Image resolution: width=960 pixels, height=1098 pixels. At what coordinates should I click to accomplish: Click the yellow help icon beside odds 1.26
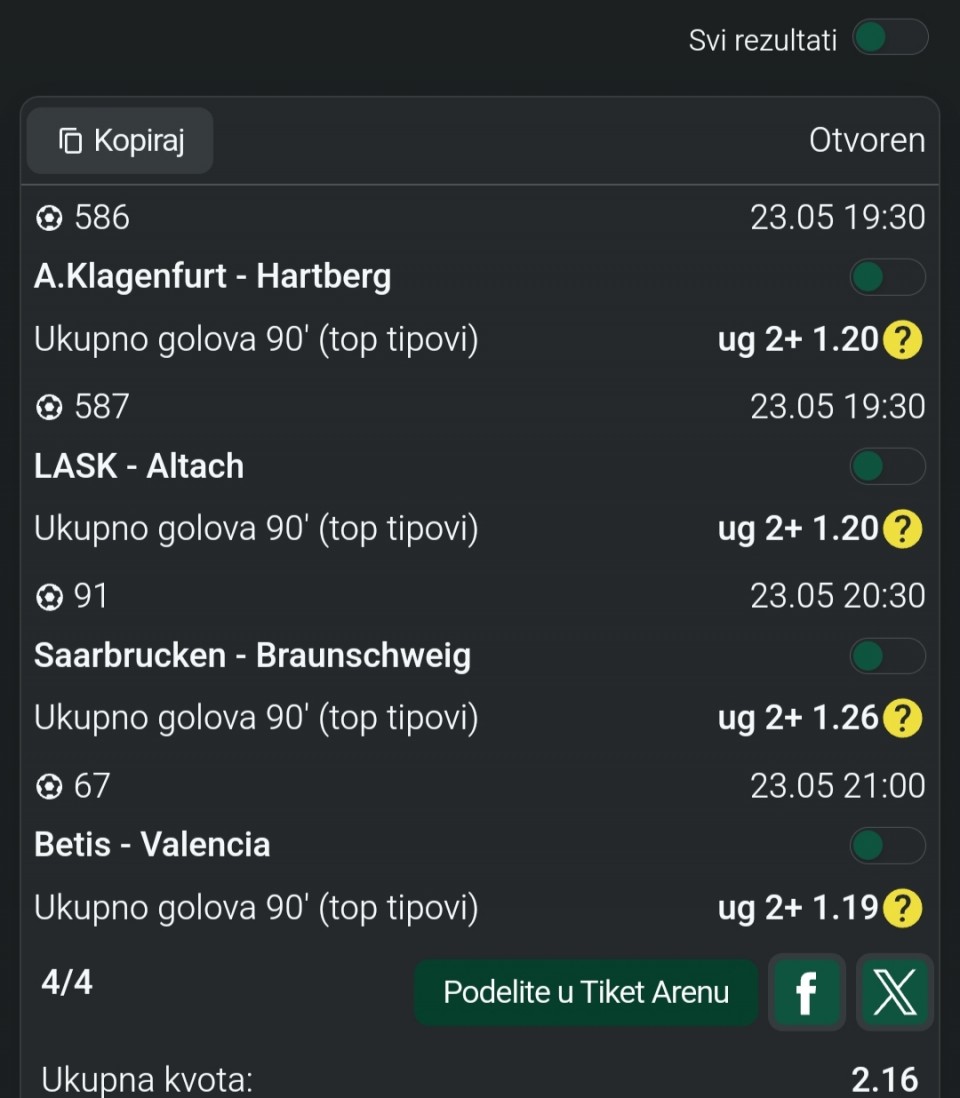902,718
